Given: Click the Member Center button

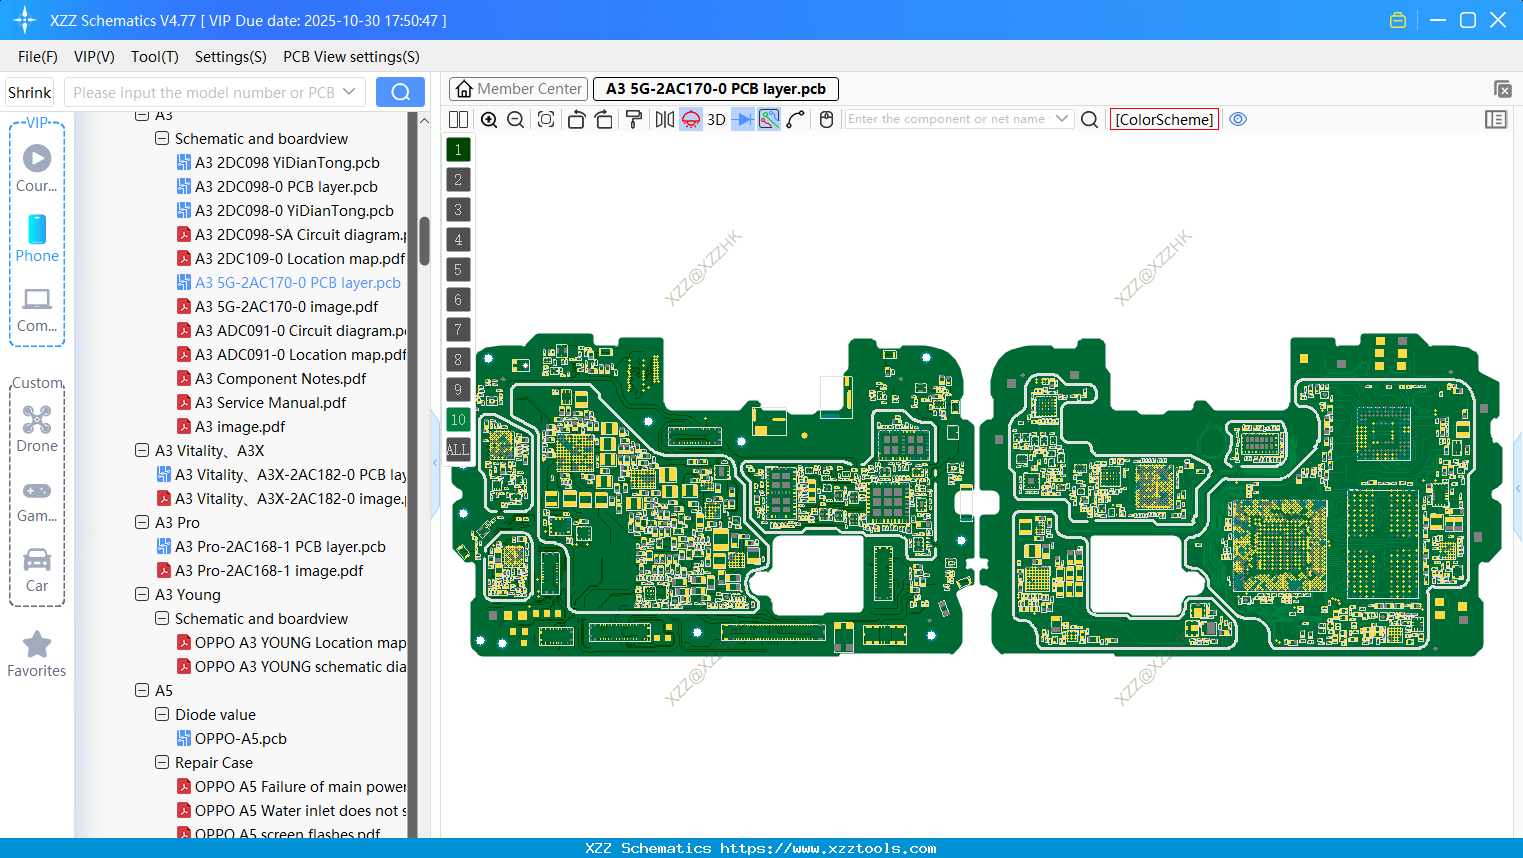Looking at the screenshot, I should pyautogui.click(x=518, y=88).
